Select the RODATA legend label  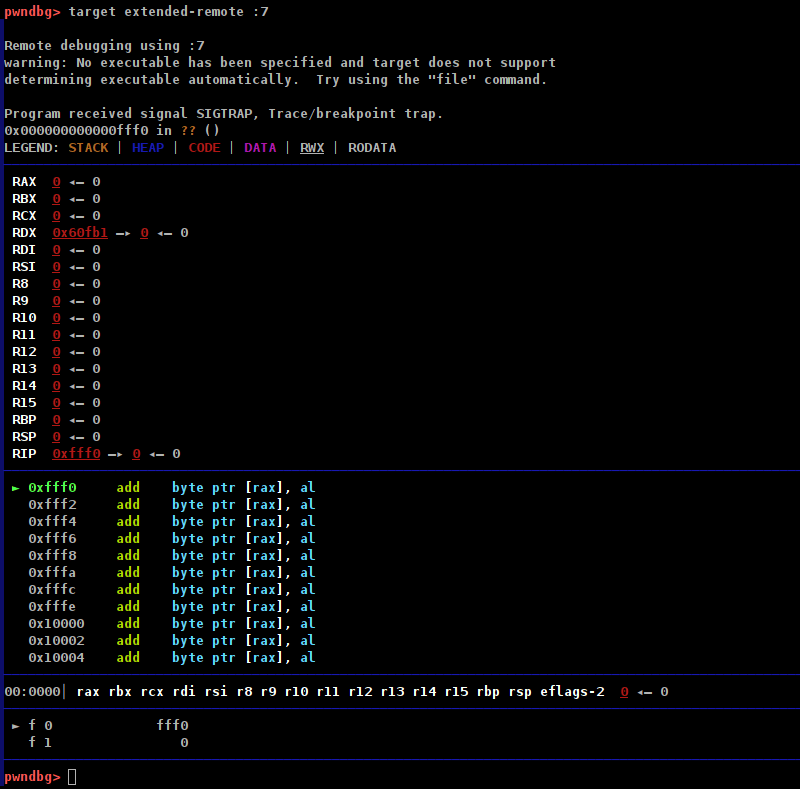372,148
